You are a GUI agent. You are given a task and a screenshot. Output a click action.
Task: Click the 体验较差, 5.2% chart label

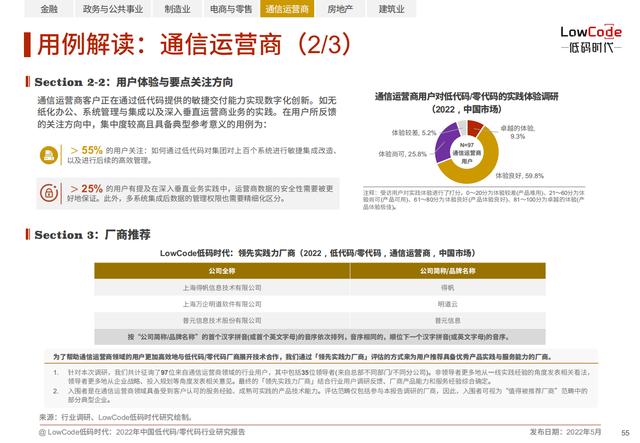coord(414,133)
